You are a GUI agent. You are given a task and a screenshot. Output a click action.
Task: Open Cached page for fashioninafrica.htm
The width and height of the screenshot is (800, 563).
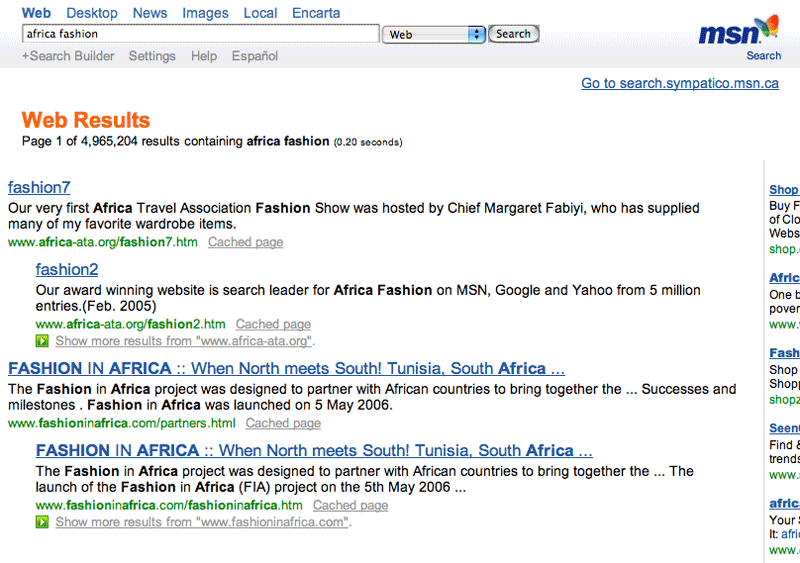point(351,505)
